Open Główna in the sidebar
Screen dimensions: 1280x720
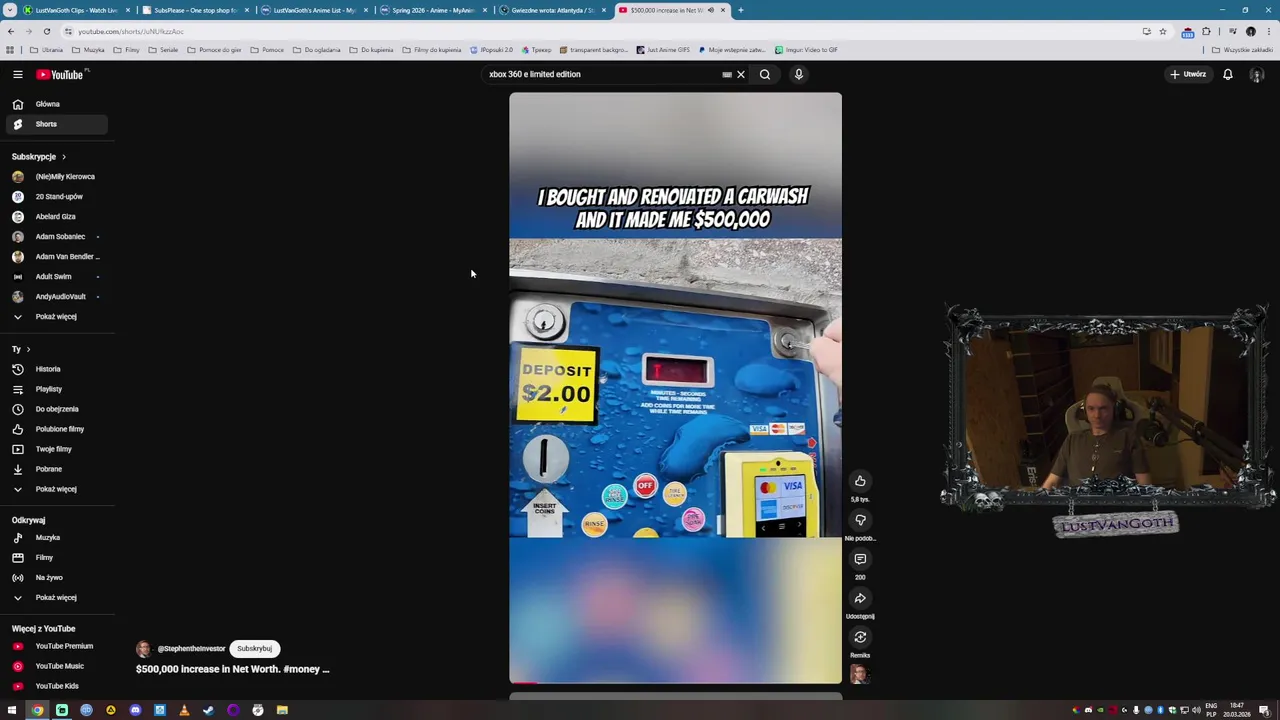pos(58,104)
